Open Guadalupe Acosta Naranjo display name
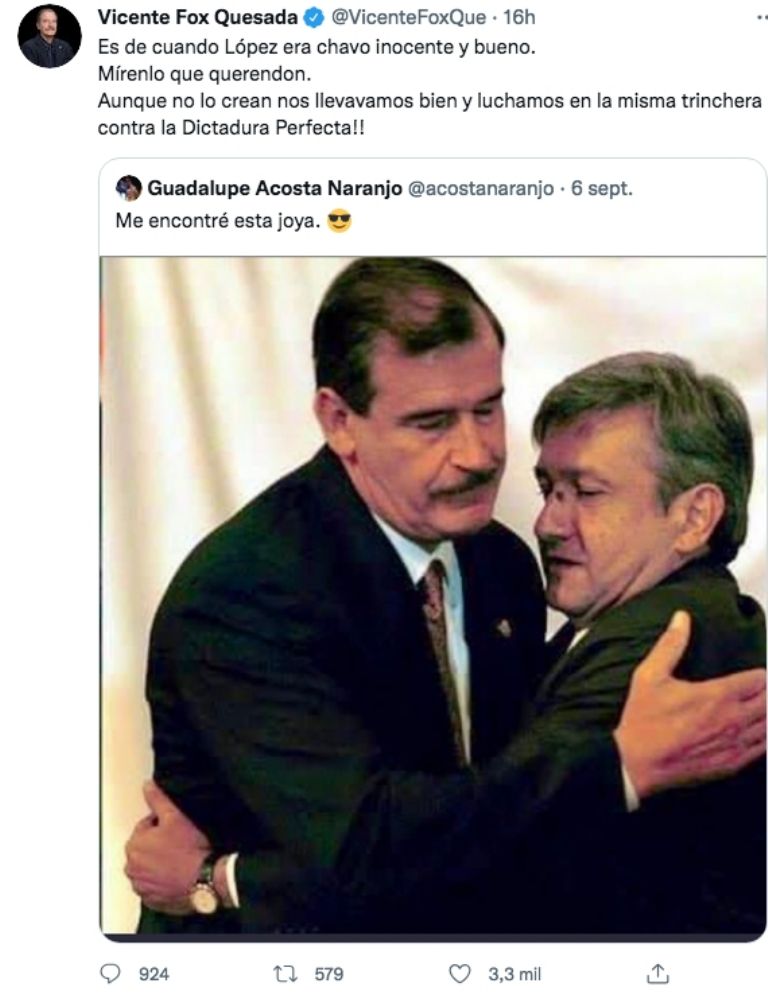768x998 pixels. coord(275,188)
